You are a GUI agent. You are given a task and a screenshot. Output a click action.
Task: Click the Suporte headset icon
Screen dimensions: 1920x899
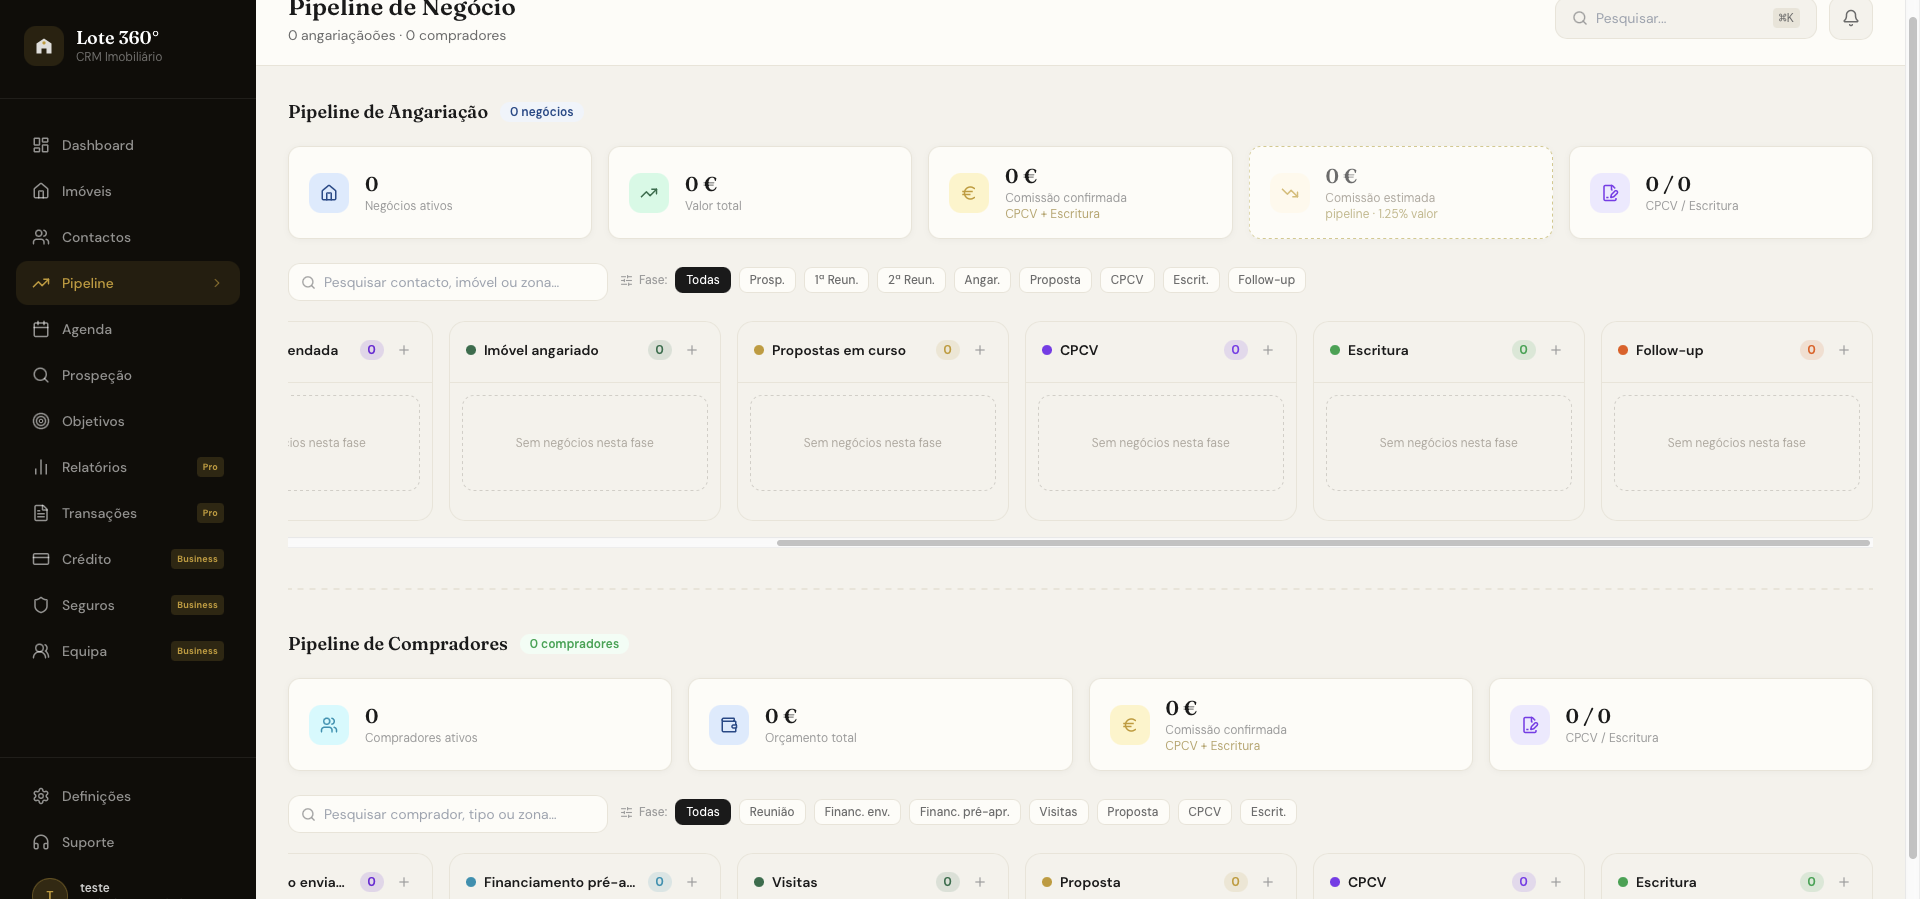(41, 842)
